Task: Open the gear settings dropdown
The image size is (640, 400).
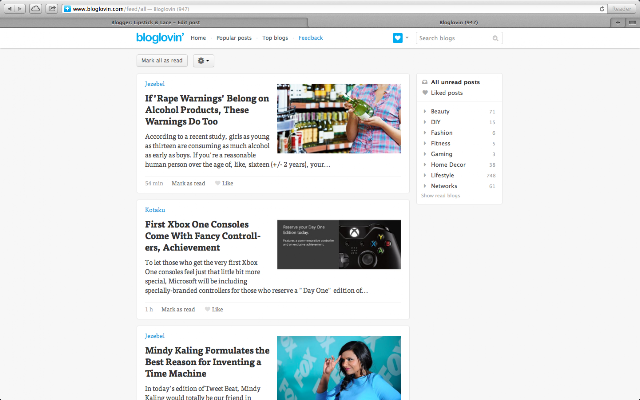Action: (x=203, y=60)
